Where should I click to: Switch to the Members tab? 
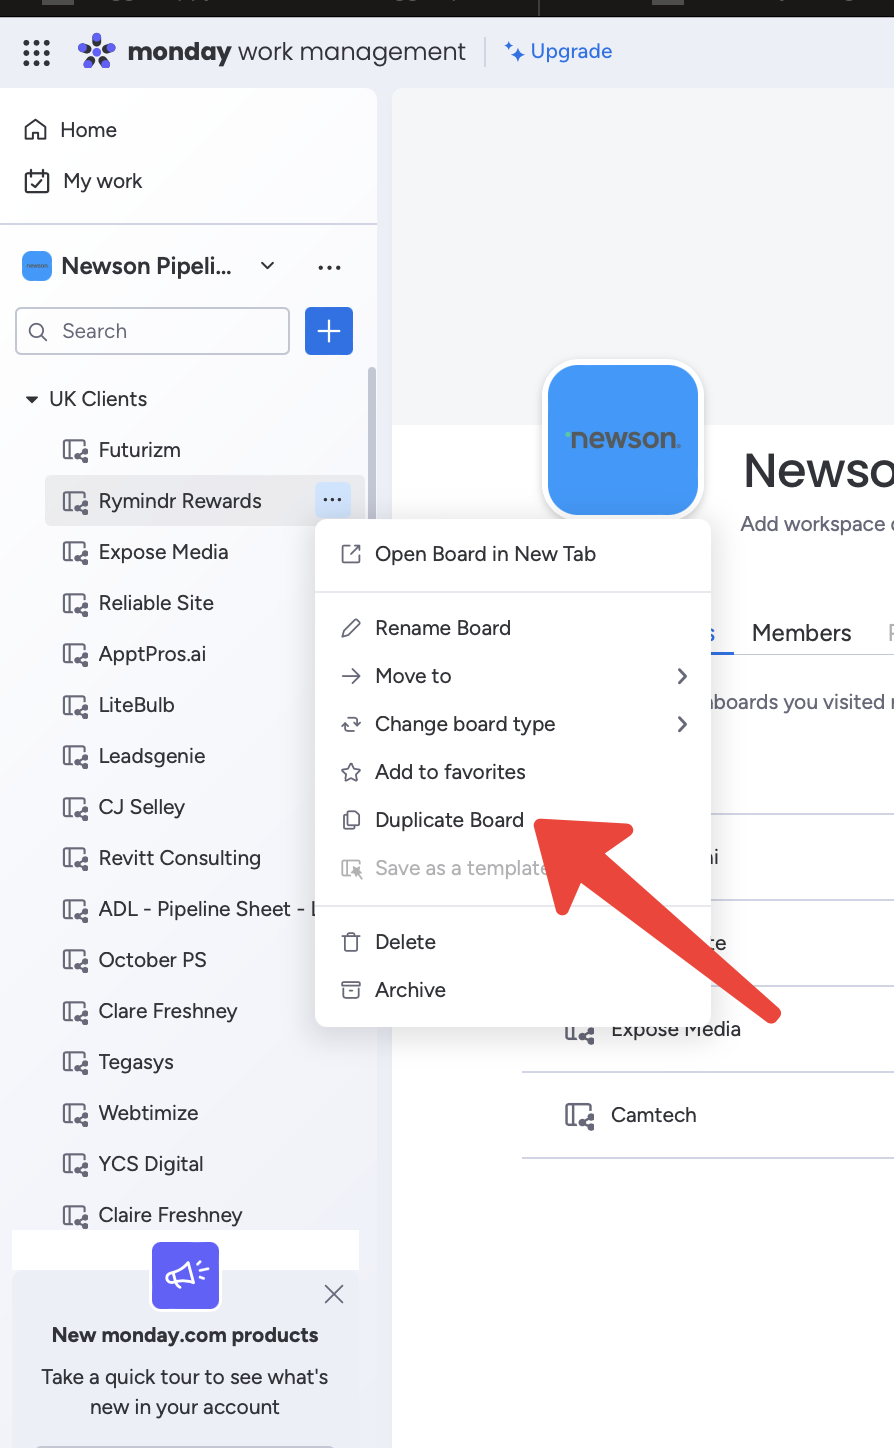pyautogui.click(x=801, y=633)
